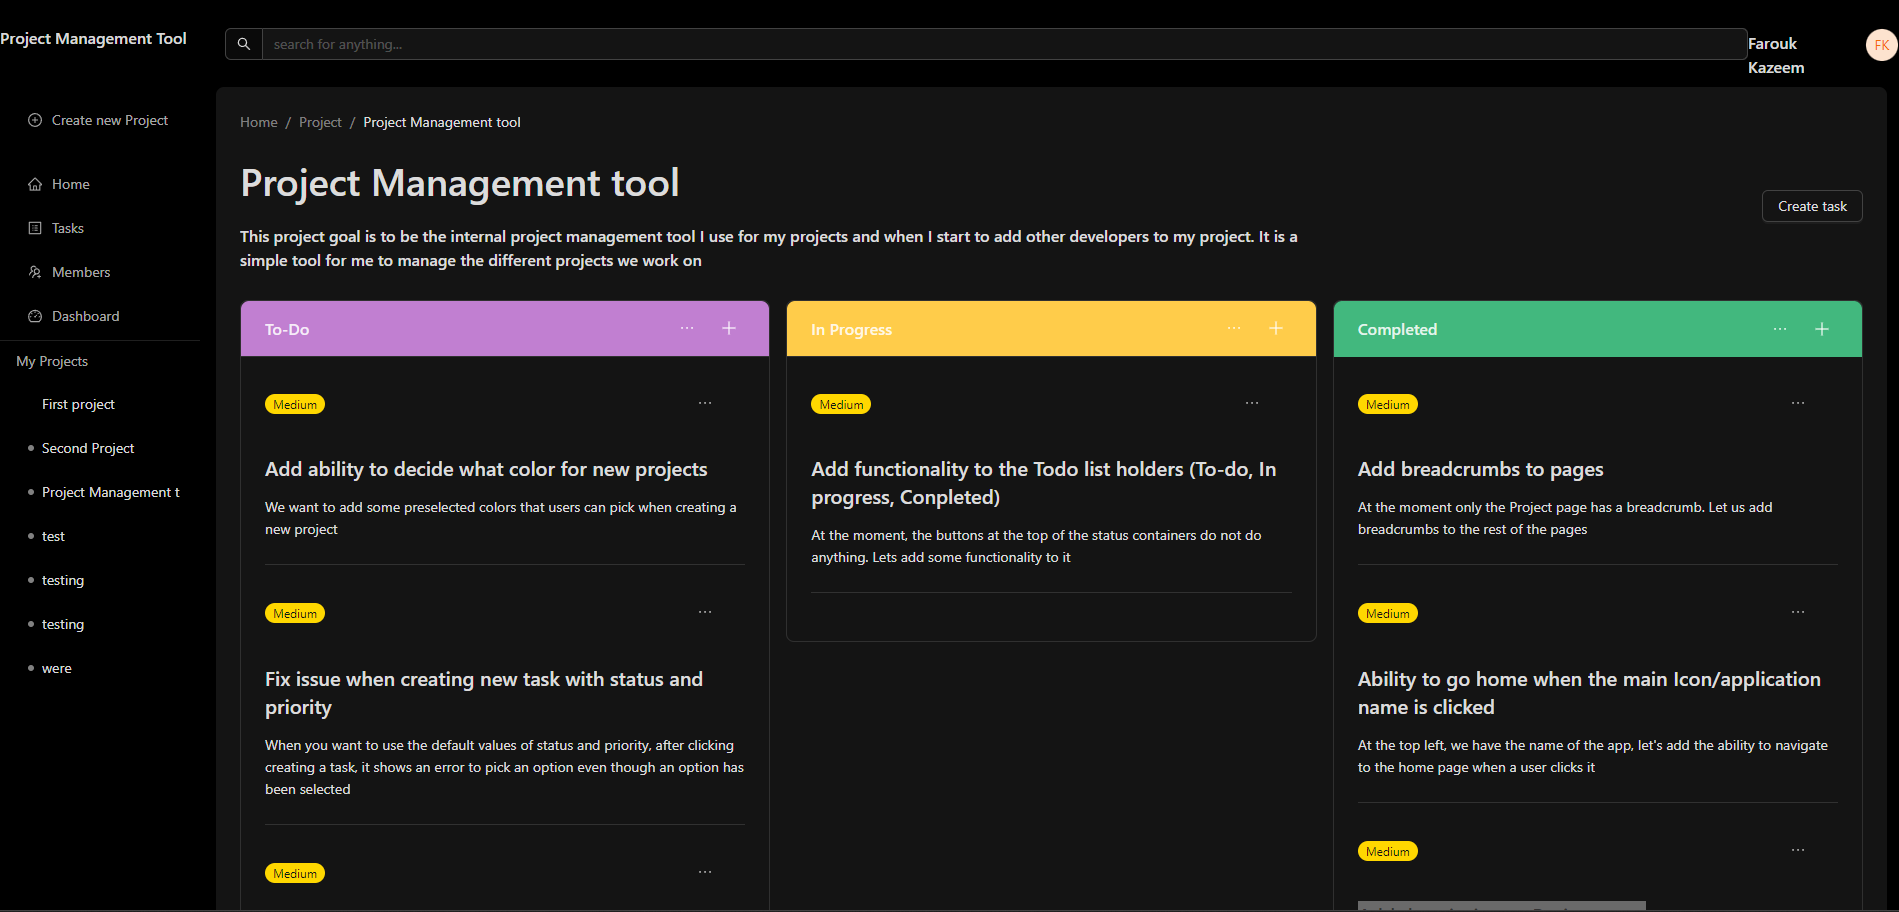Click the FK user avatar

click(1881, 45)
